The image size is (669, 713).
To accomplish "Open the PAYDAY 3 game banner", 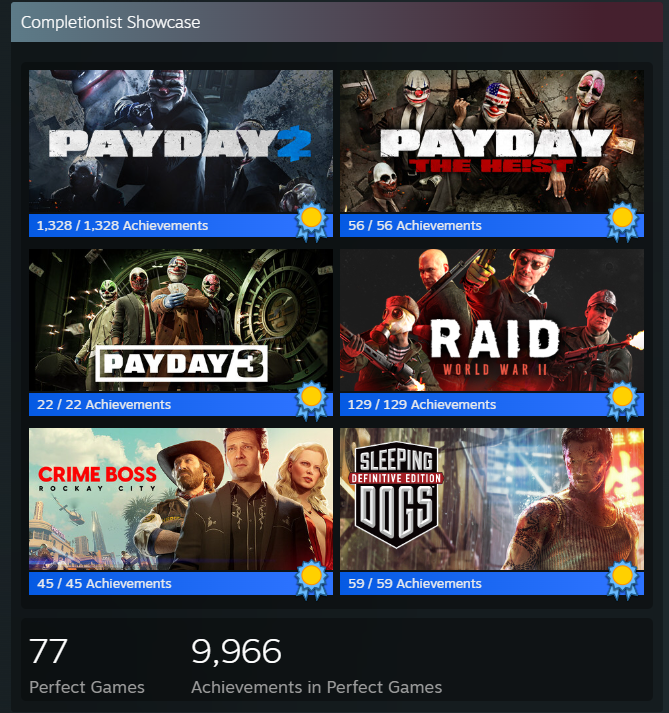I will click(x=181, y=320).
